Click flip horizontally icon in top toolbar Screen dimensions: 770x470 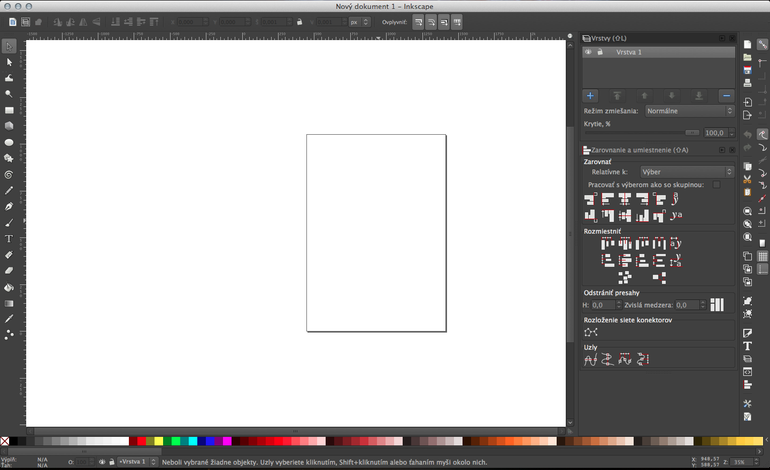pyautogui.click(x=83, y=22)
